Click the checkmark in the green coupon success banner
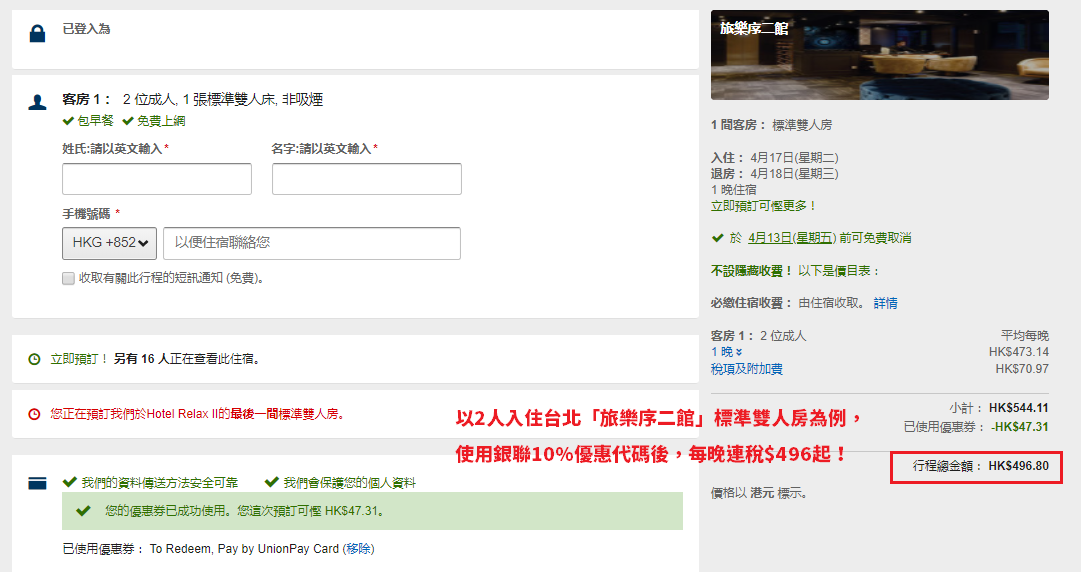 [83, 511]
